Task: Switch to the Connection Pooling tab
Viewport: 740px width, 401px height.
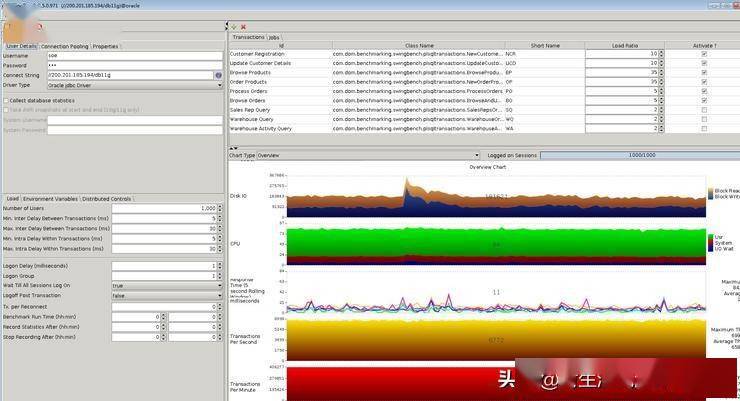Action: coord(64,46)
